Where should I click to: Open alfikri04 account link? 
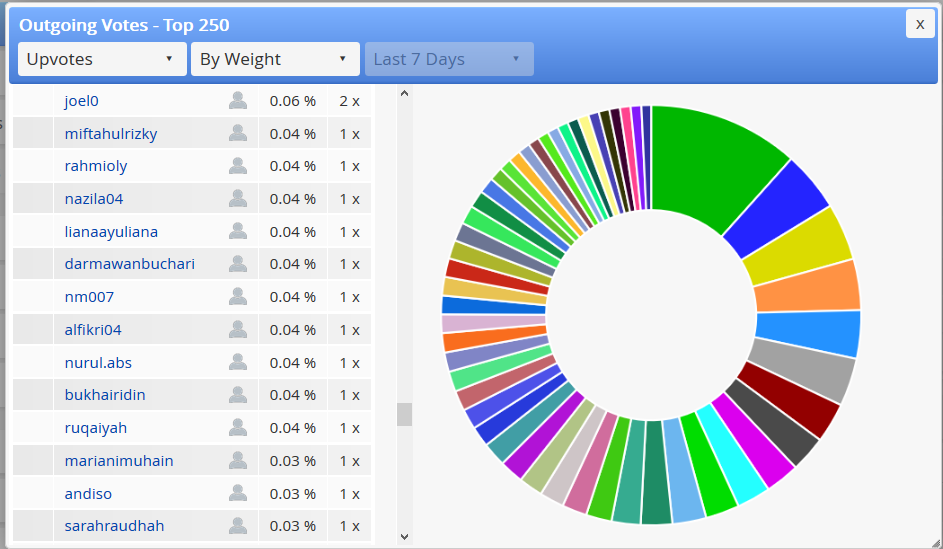[x=93, y=330]
